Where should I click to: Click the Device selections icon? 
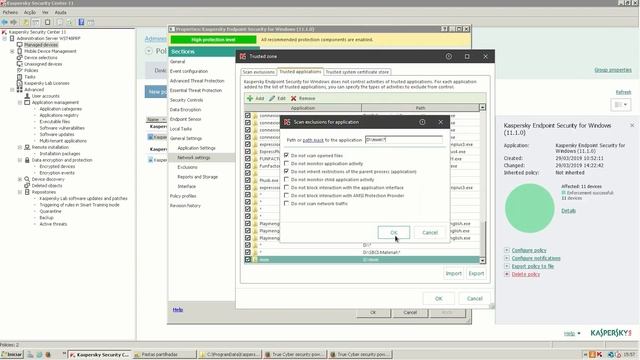click(20, 58)
